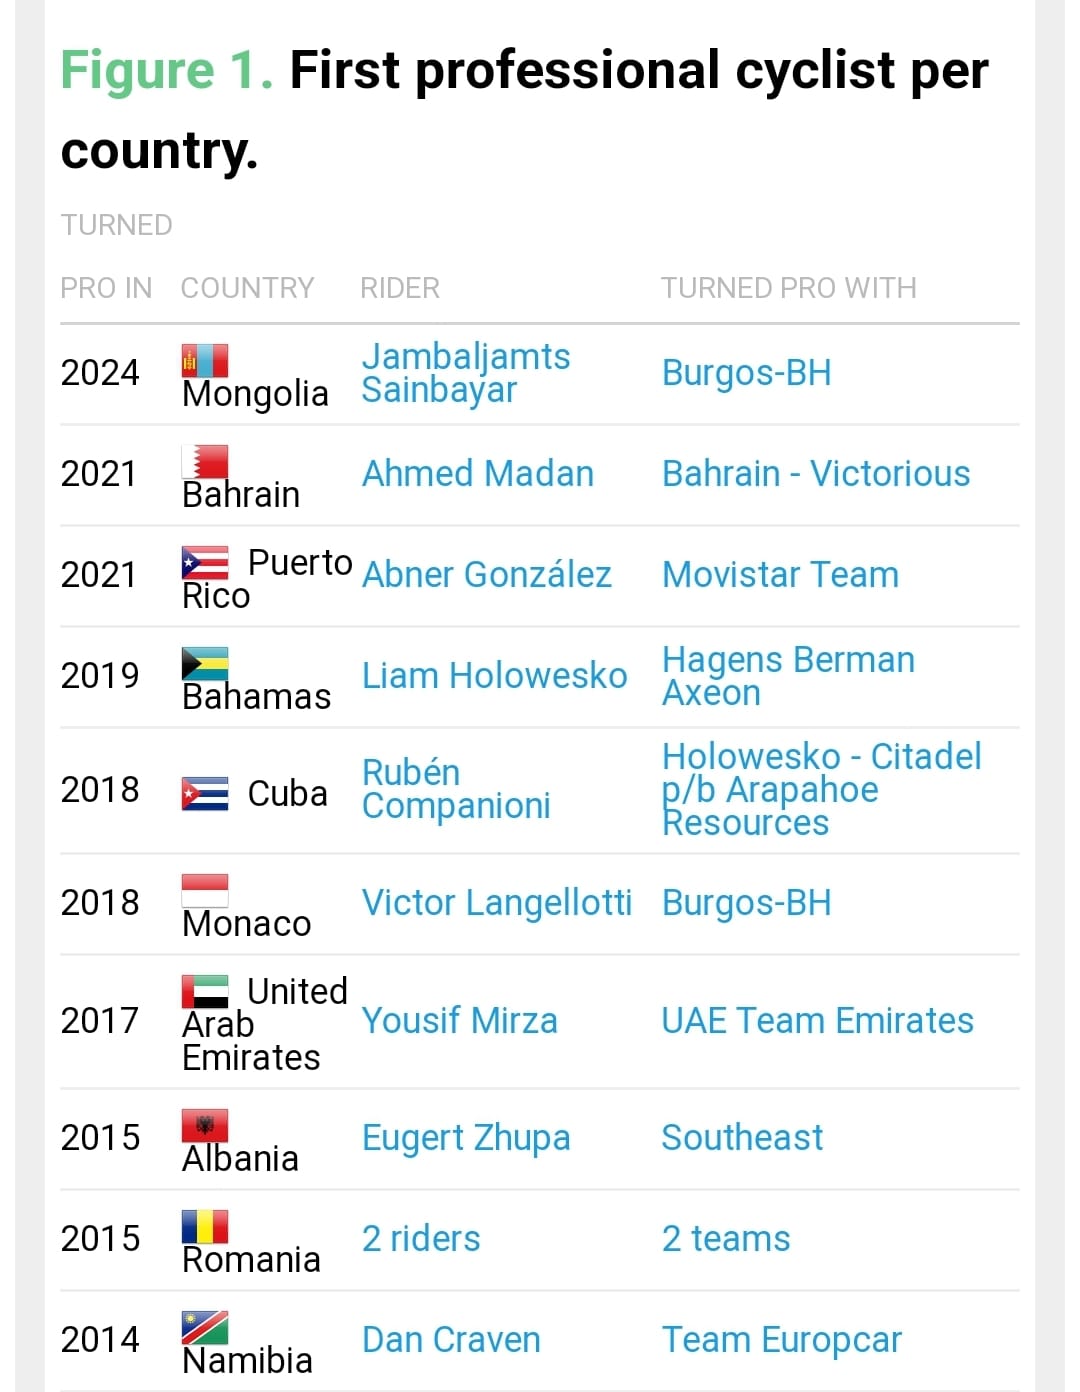
Task: Open the Bahrain - Victorious team link
Action: (x=816, y=474)
